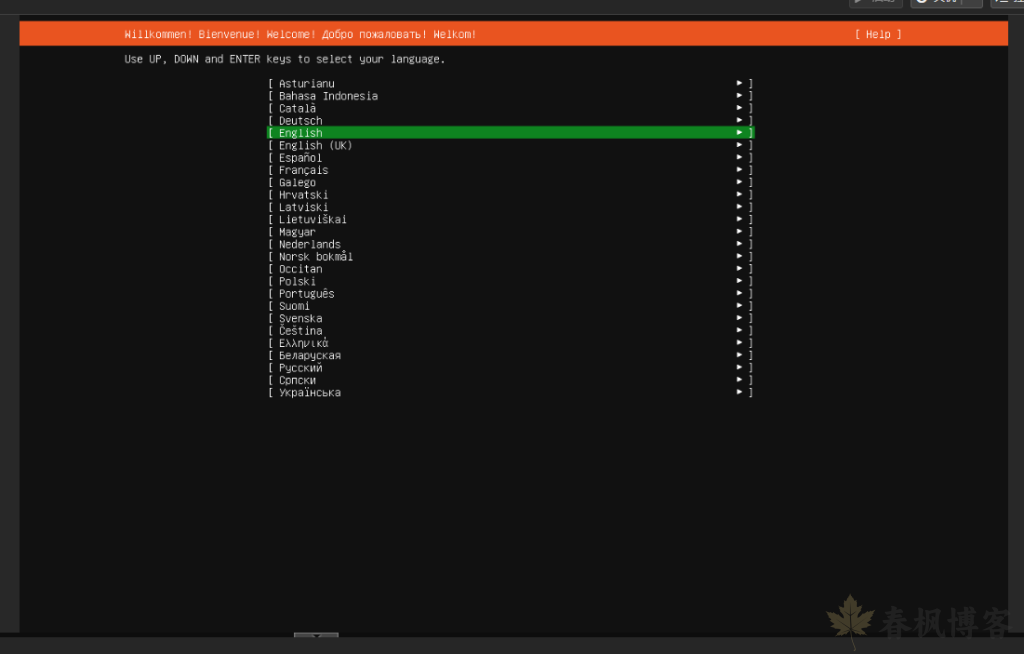Choose Русский from the list
This screenshot has height=654, width=1024.
pyautogui.click(x=511, y=368)
